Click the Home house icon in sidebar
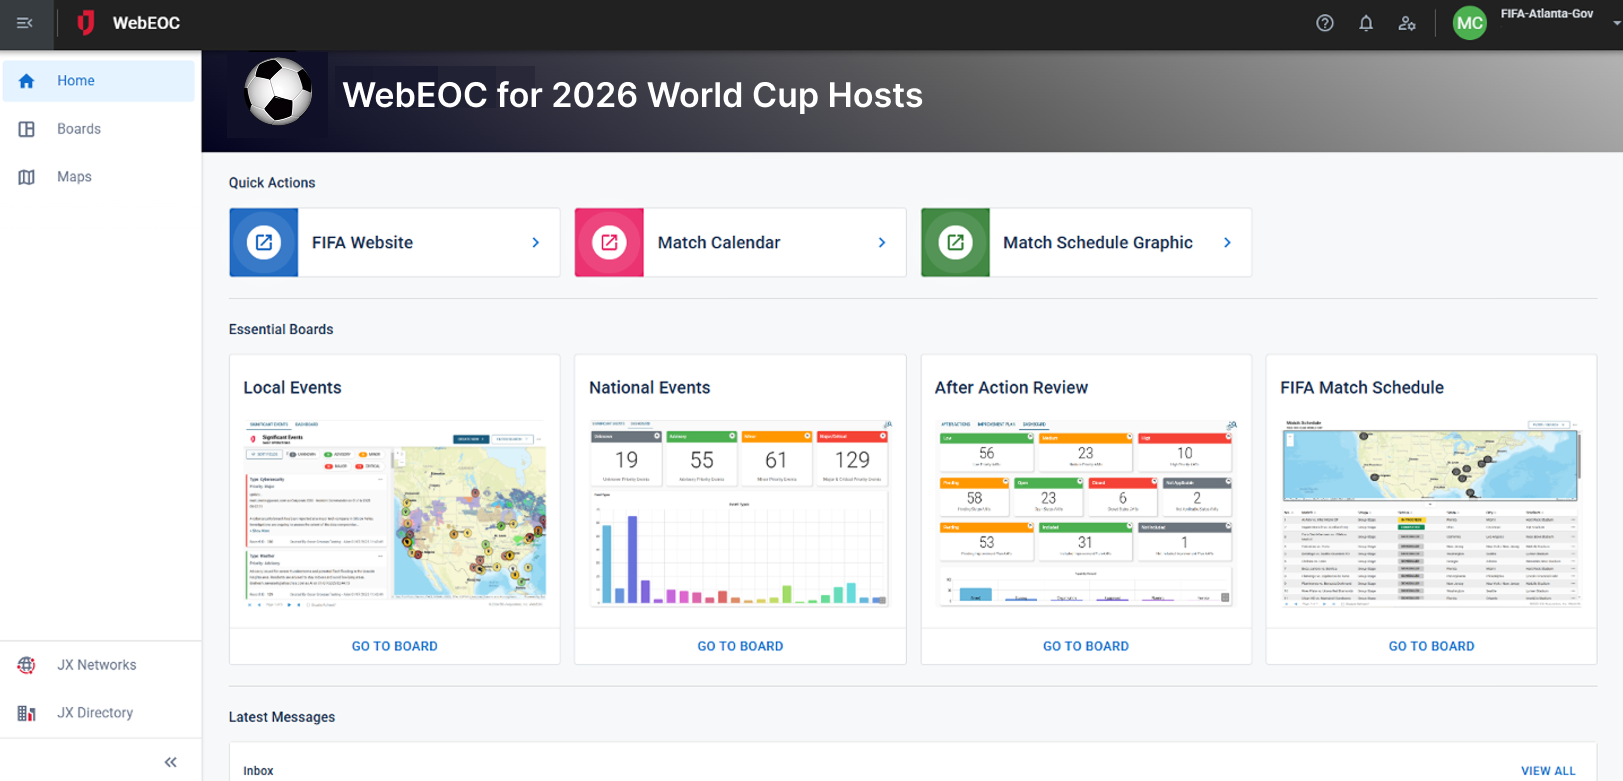This screenshot has width=1623, height=781. click(x=27, y=81)
